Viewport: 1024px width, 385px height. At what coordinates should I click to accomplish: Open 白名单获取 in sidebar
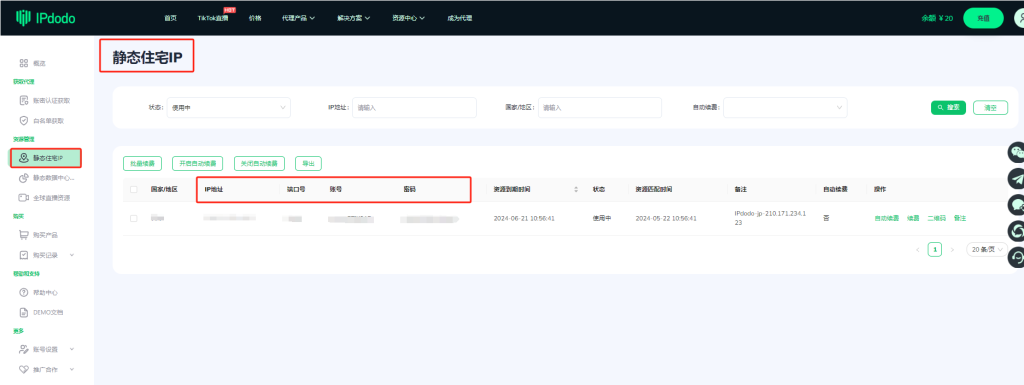[41, 121]
